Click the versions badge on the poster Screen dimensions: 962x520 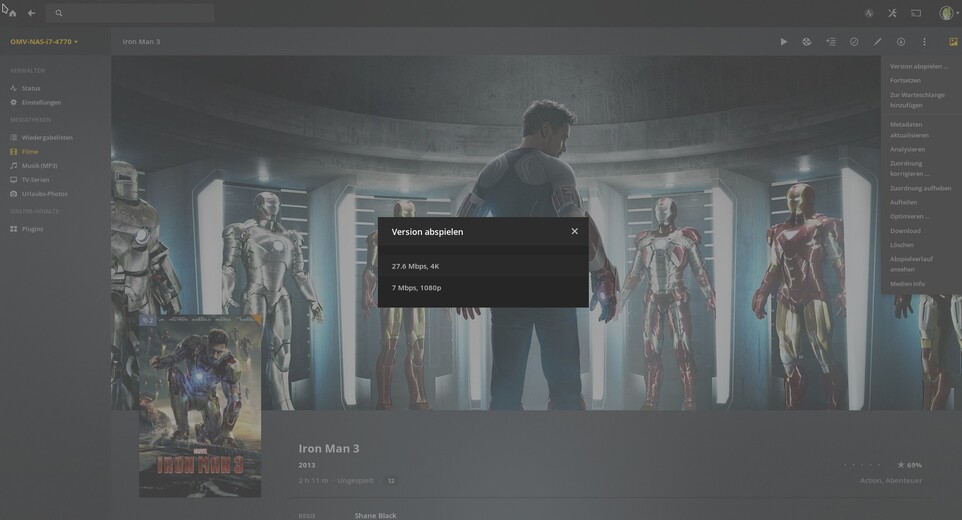148,320
